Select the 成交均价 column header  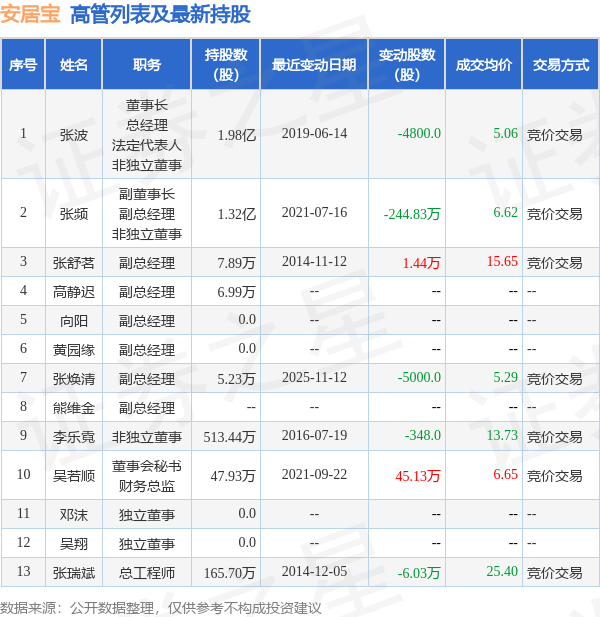tap(484, 65)
